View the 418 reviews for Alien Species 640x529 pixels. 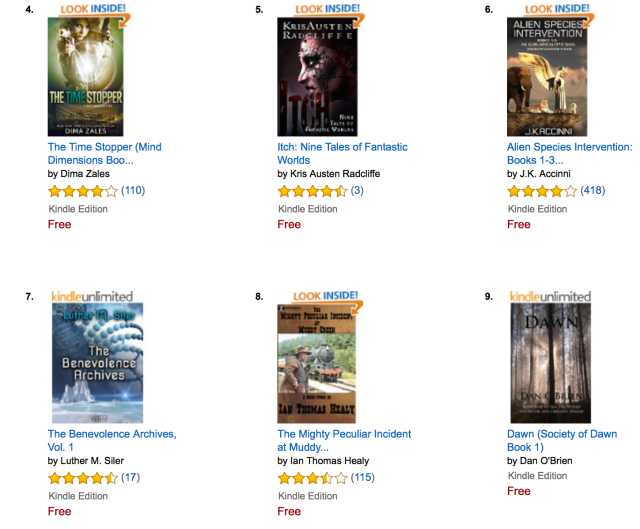coord(593,191)
